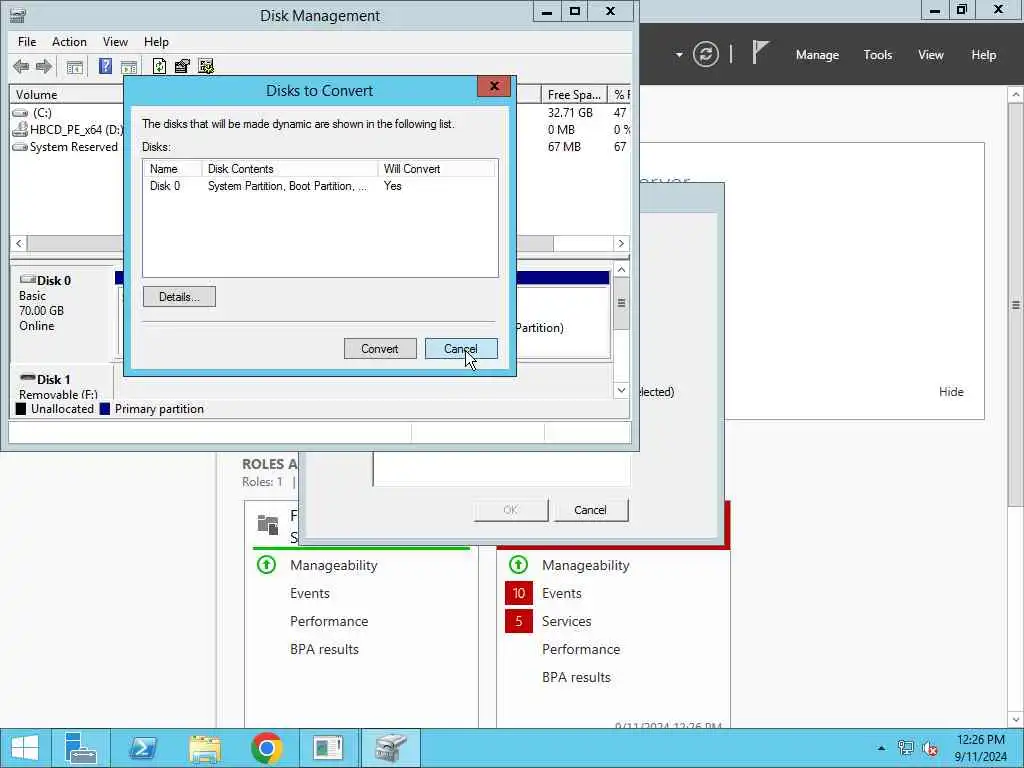Click the volume list right scroll arrow
The height and width of the screenshot is (768, 1024).
(621, 244)
